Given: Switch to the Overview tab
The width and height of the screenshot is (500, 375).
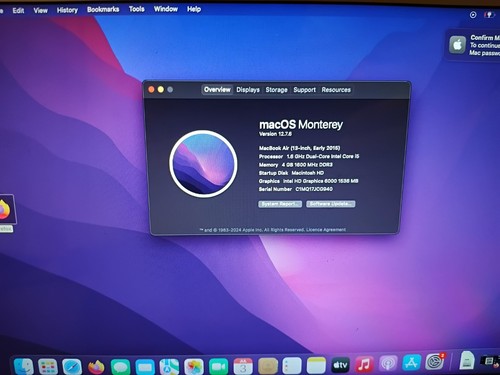Looking at the screenshot, I should pos(217,89).
